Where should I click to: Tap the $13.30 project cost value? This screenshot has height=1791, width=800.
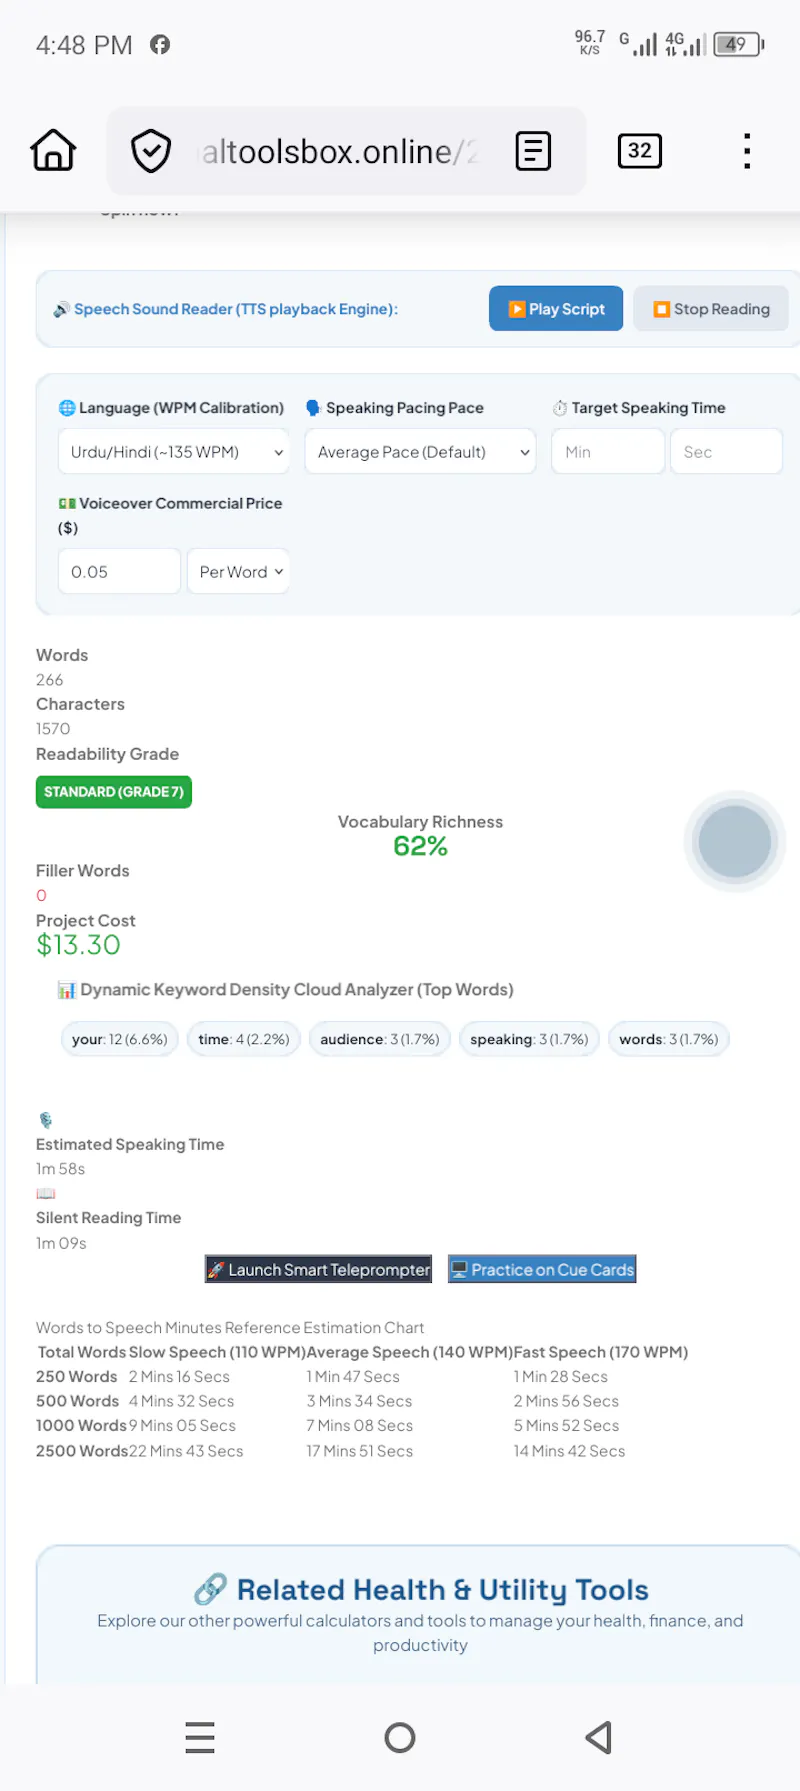(x=78, y=945)
